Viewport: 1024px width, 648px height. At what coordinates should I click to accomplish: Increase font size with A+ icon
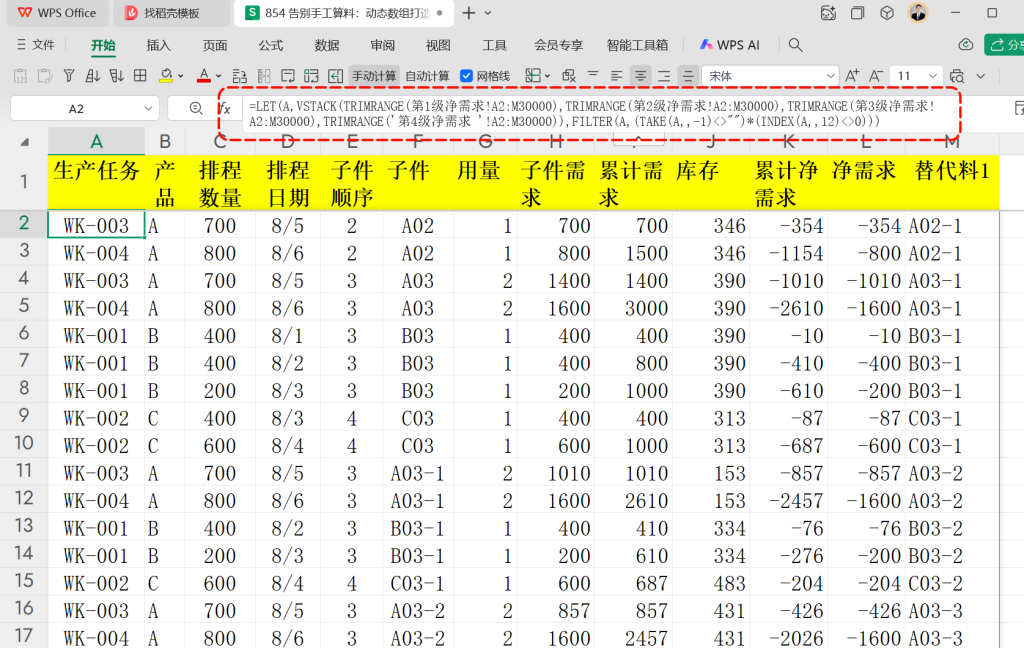(x=852, y=76)
